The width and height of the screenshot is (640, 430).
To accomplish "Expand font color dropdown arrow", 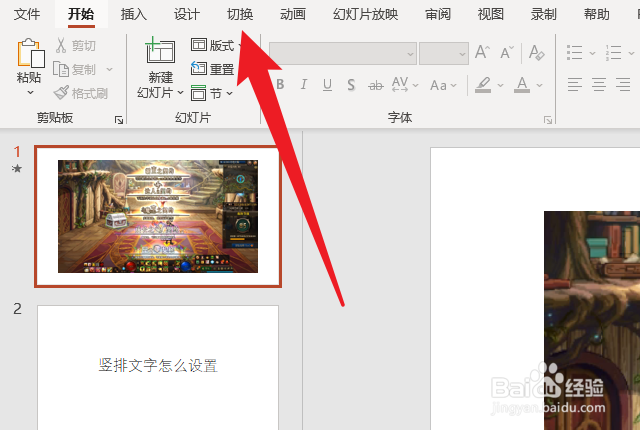I will click(x=540, y=85).
